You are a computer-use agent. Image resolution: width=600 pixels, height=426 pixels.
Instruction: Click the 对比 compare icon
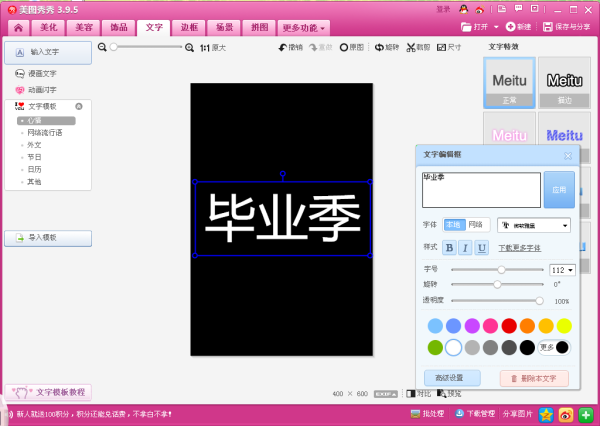click(411, 393)
